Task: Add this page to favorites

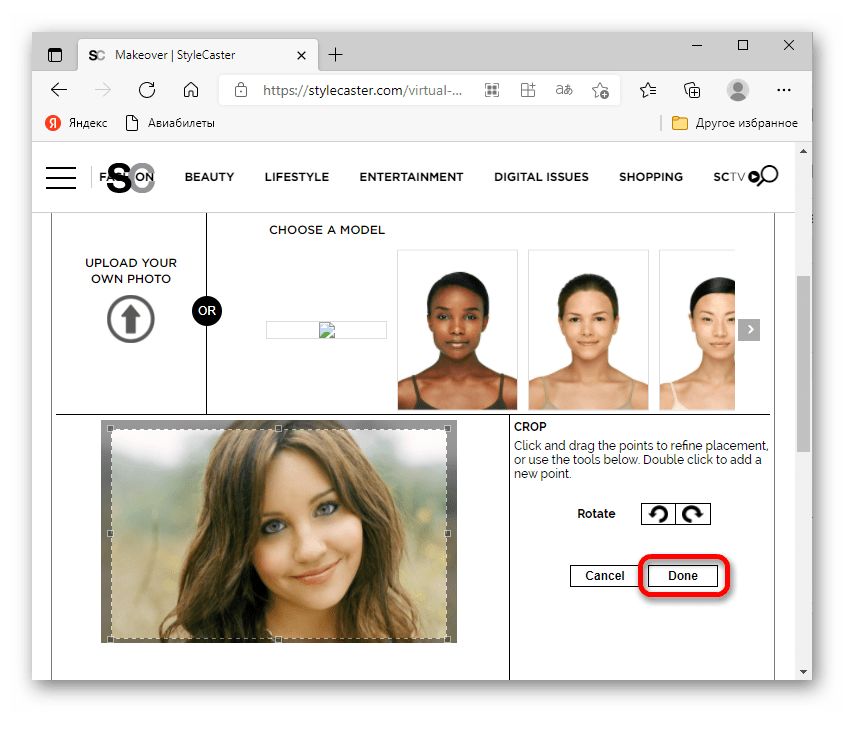Action: (x=600, y=90)
